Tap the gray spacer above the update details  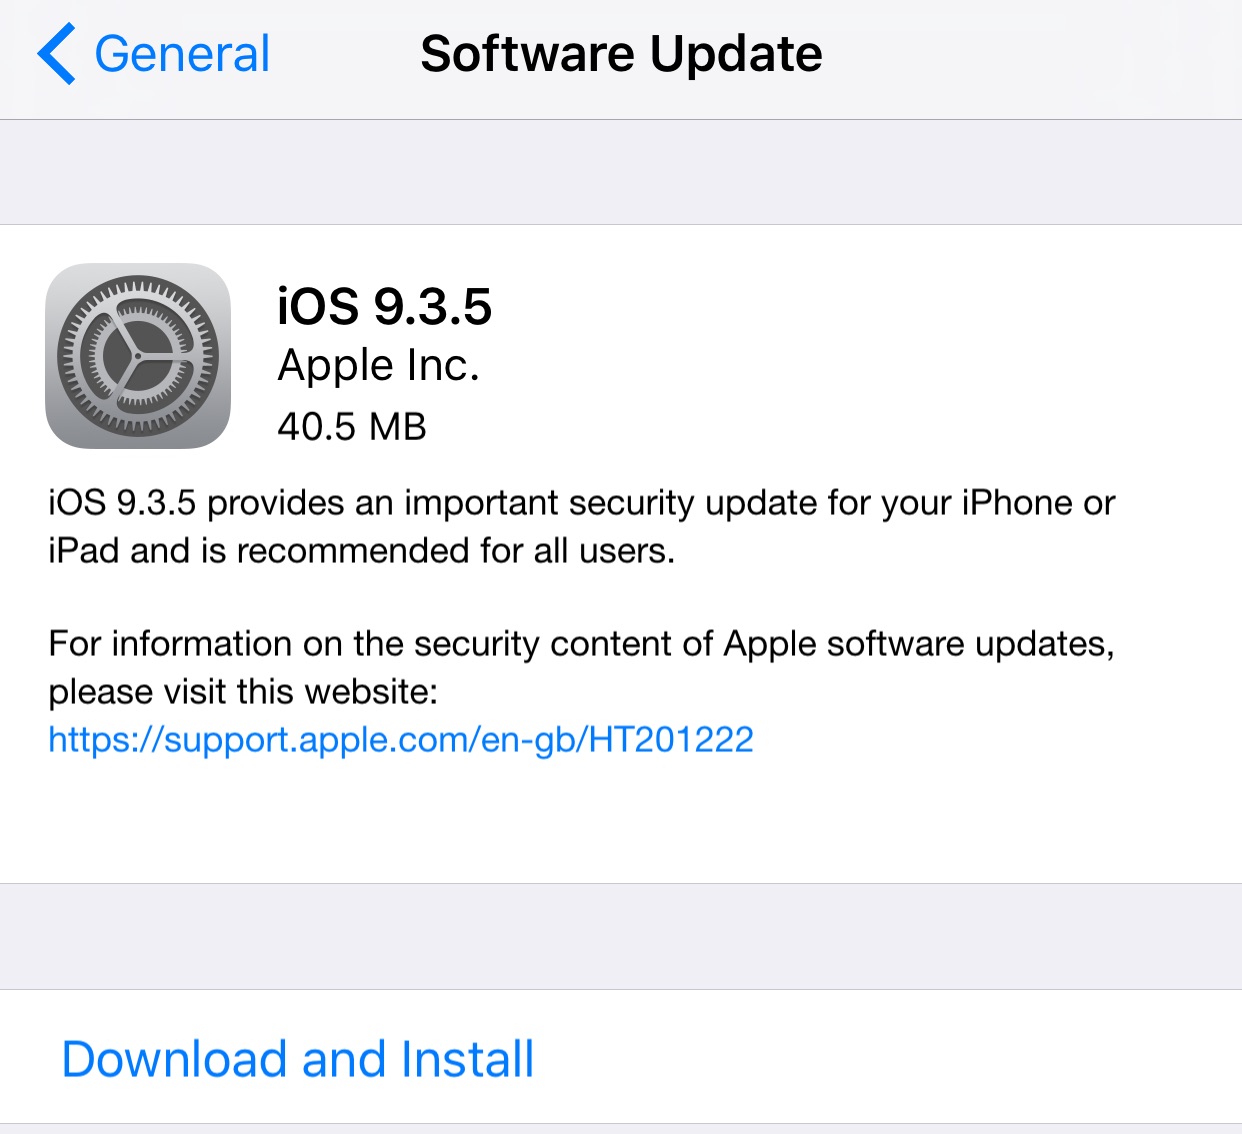(x=621, y=172)
